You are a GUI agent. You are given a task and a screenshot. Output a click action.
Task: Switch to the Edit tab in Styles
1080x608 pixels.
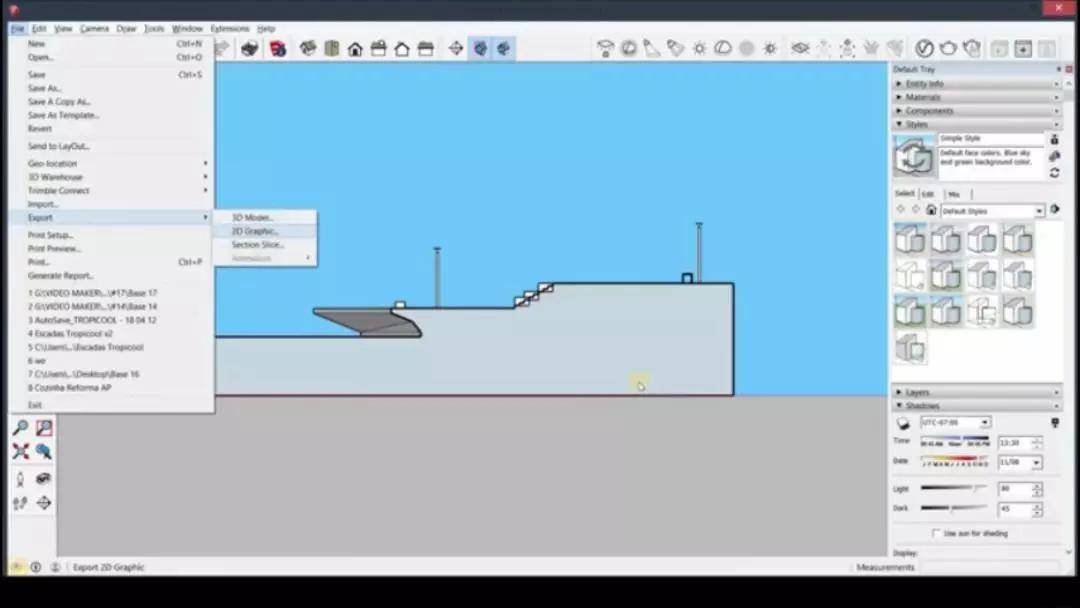tap(928, 194)
